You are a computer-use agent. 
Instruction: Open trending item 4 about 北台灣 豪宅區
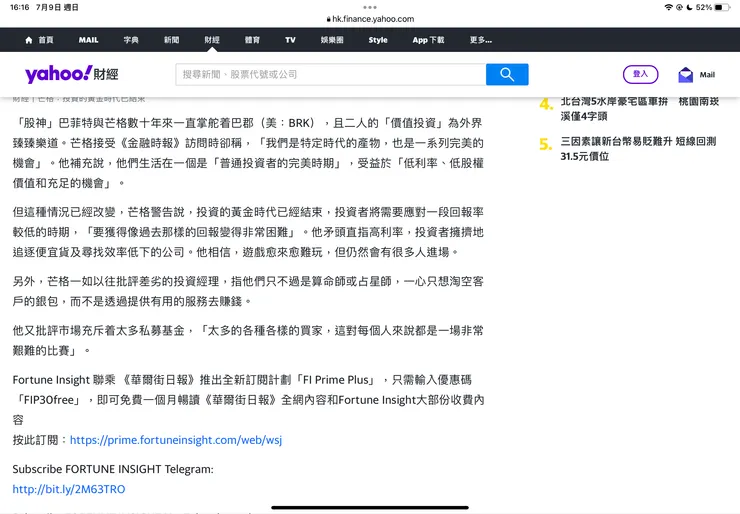pos(639,109)
